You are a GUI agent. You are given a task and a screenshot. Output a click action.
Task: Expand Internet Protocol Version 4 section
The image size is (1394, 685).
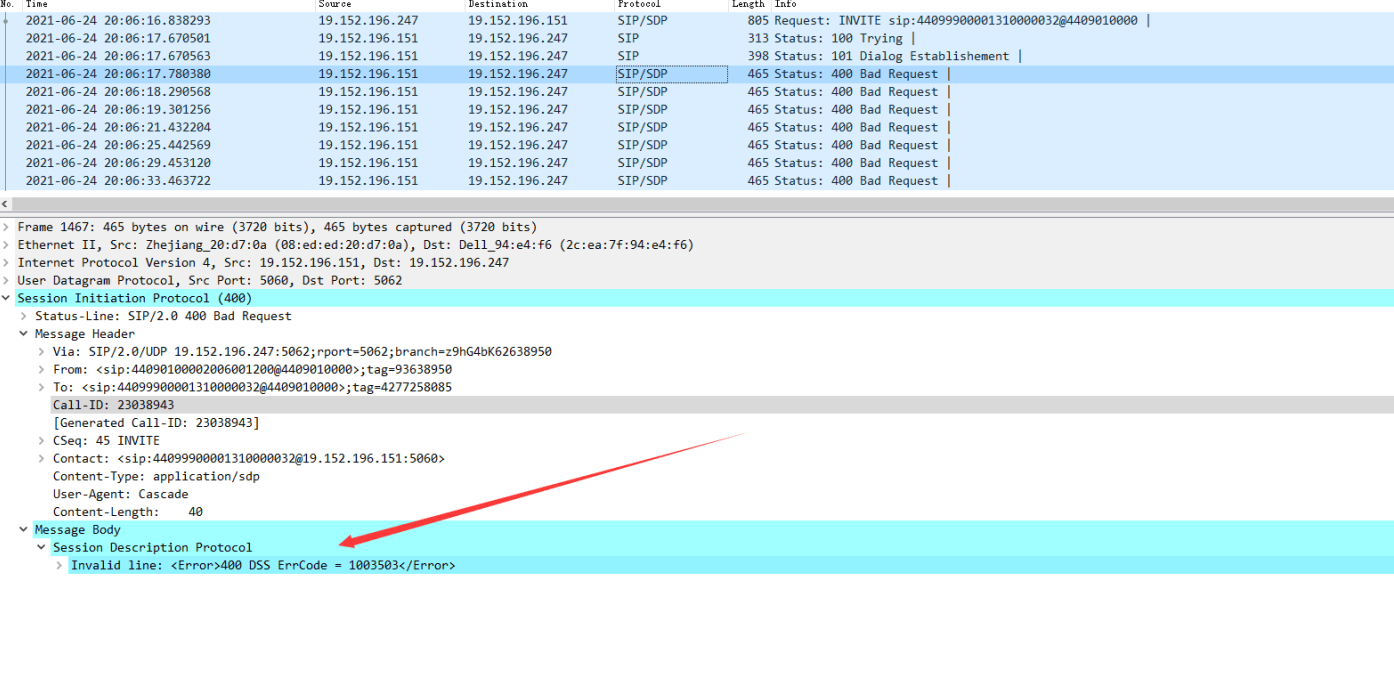[7, 263]
